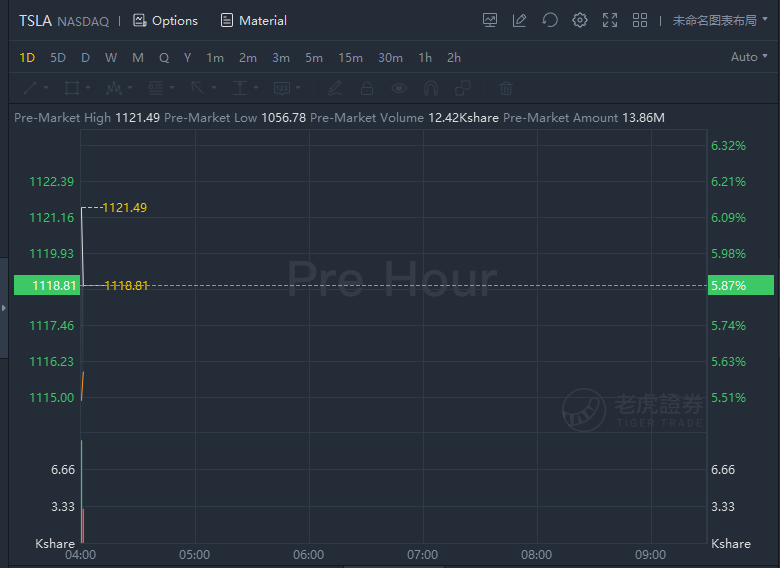Switch to the 5D timeframe
The image size is (780, 568).
[x=58, y=58]
